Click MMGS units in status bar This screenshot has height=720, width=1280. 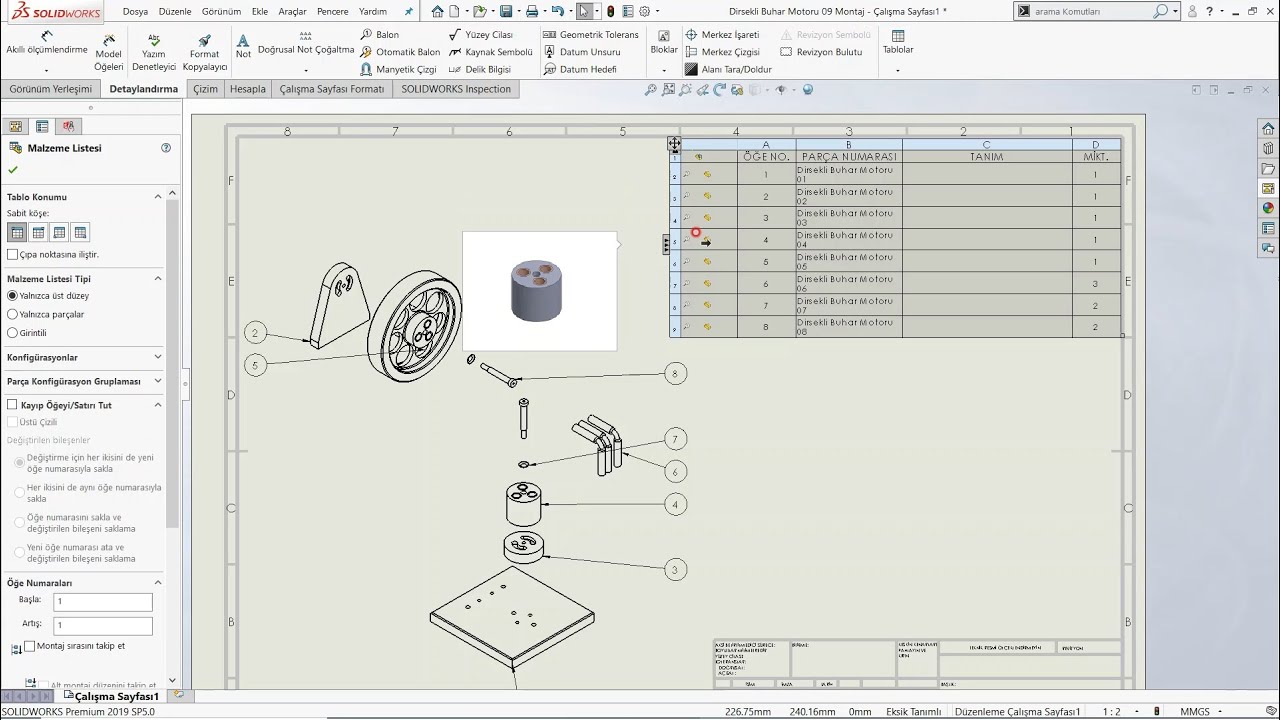1195,712
